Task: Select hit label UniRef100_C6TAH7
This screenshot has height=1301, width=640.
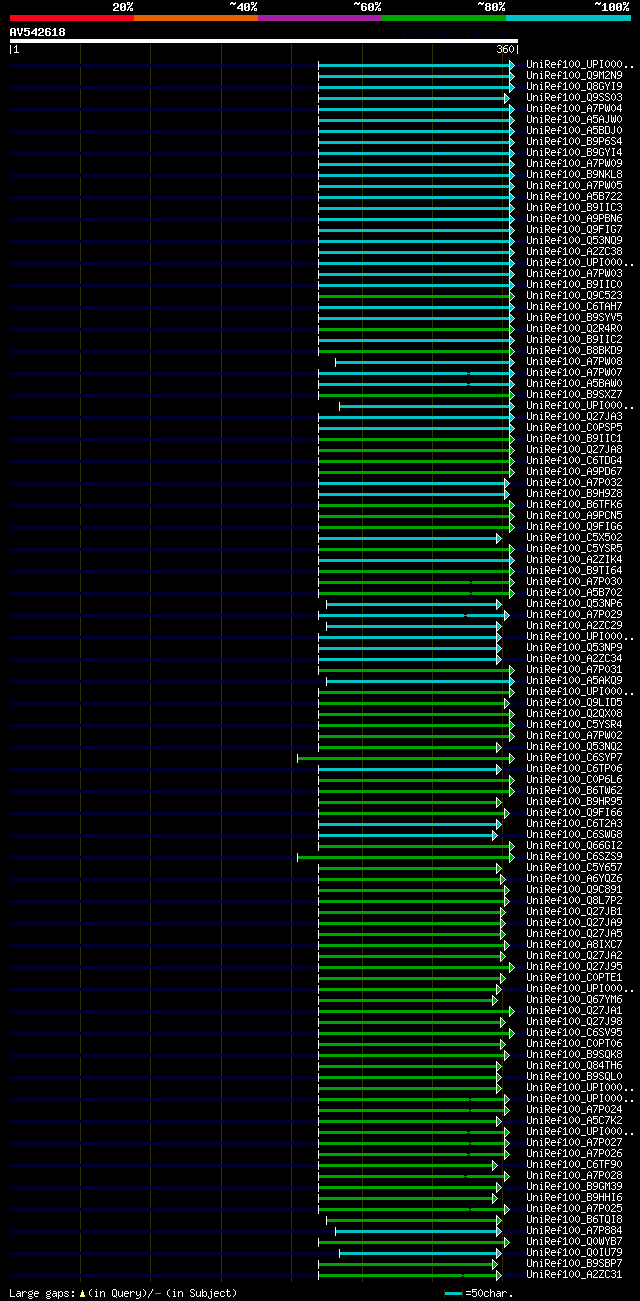Action: click(574, 306)
